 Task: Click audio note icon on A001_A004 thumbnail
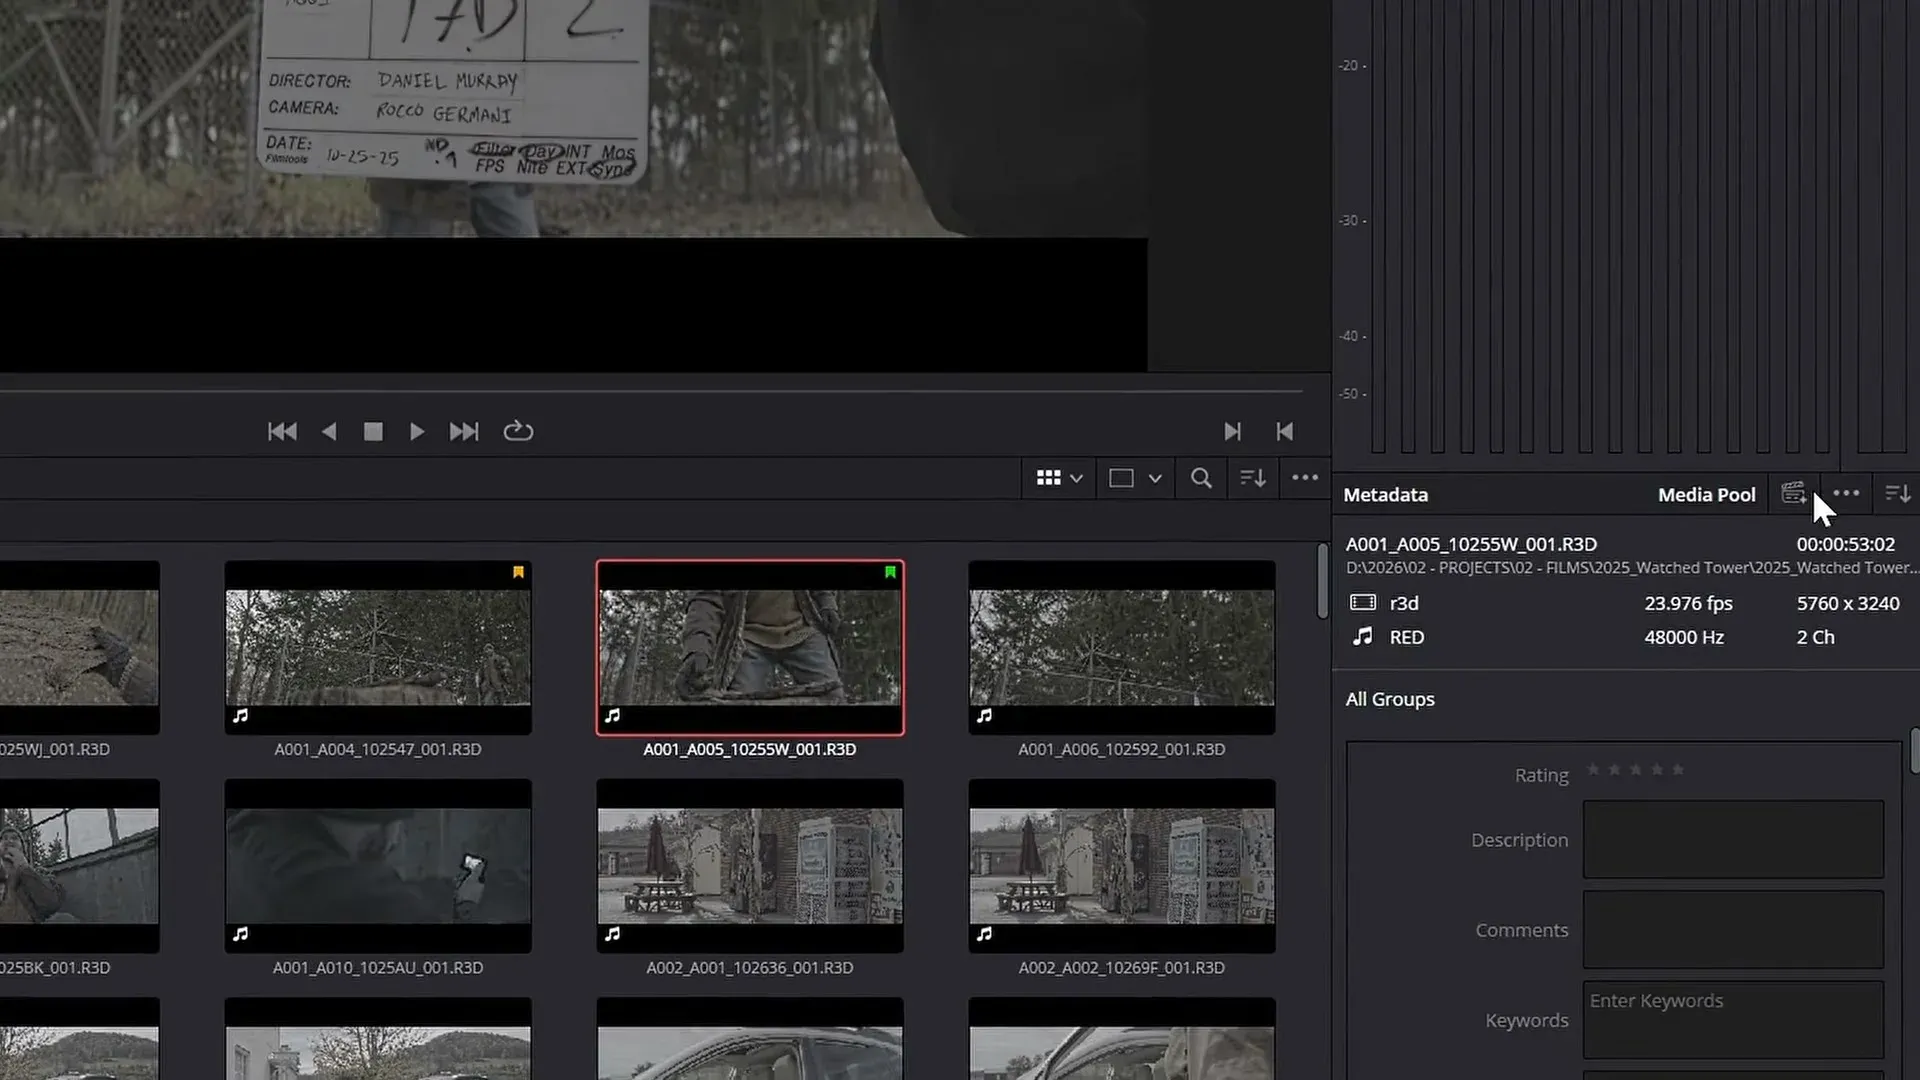[x=240, y=716]
